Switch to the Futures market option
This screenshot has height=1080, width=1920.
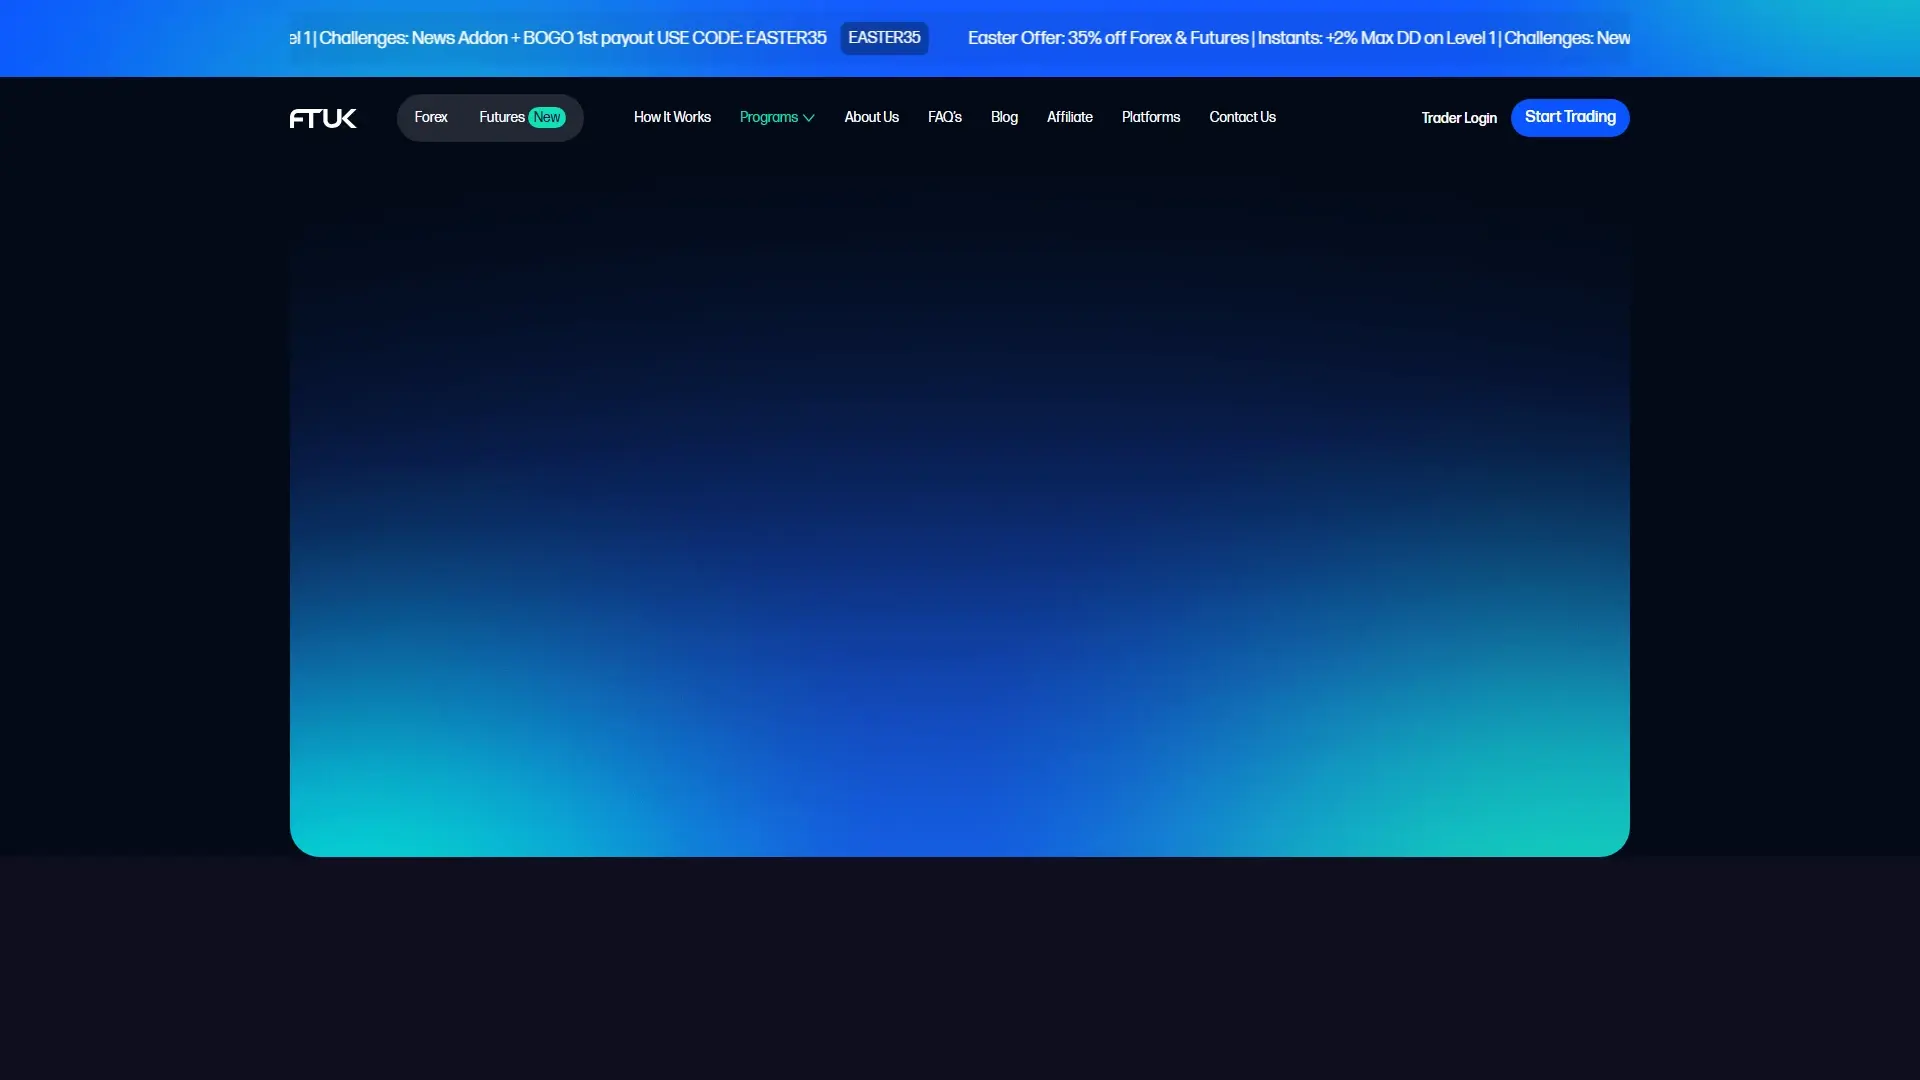500,117
